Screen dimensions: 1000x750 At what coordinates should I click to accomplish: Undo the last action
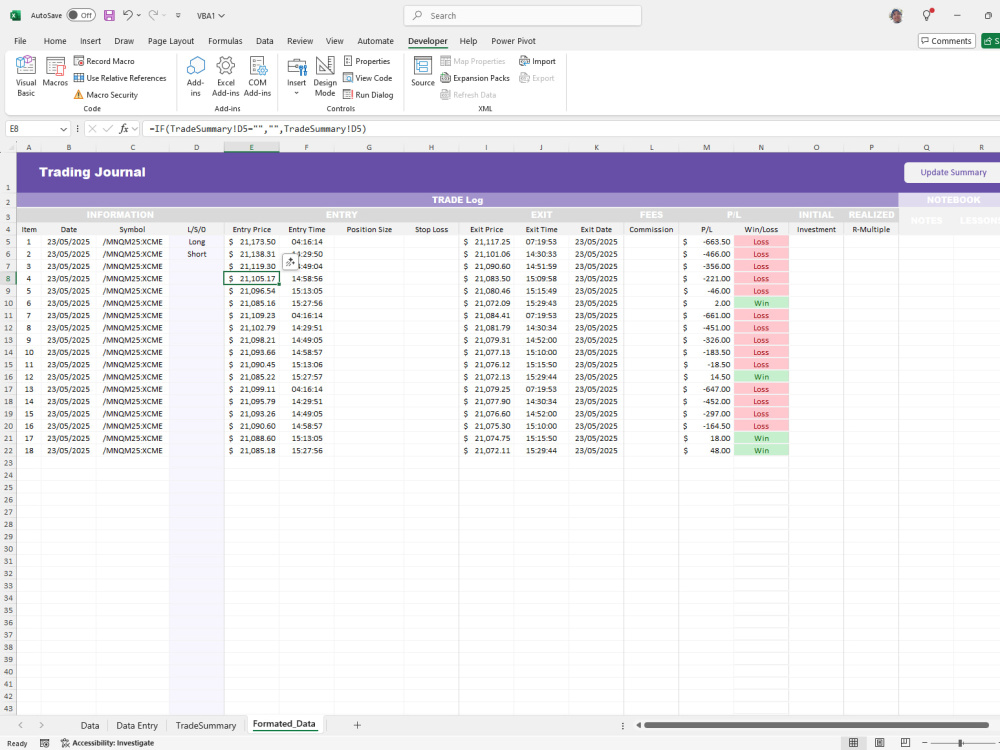coord(128,15)
